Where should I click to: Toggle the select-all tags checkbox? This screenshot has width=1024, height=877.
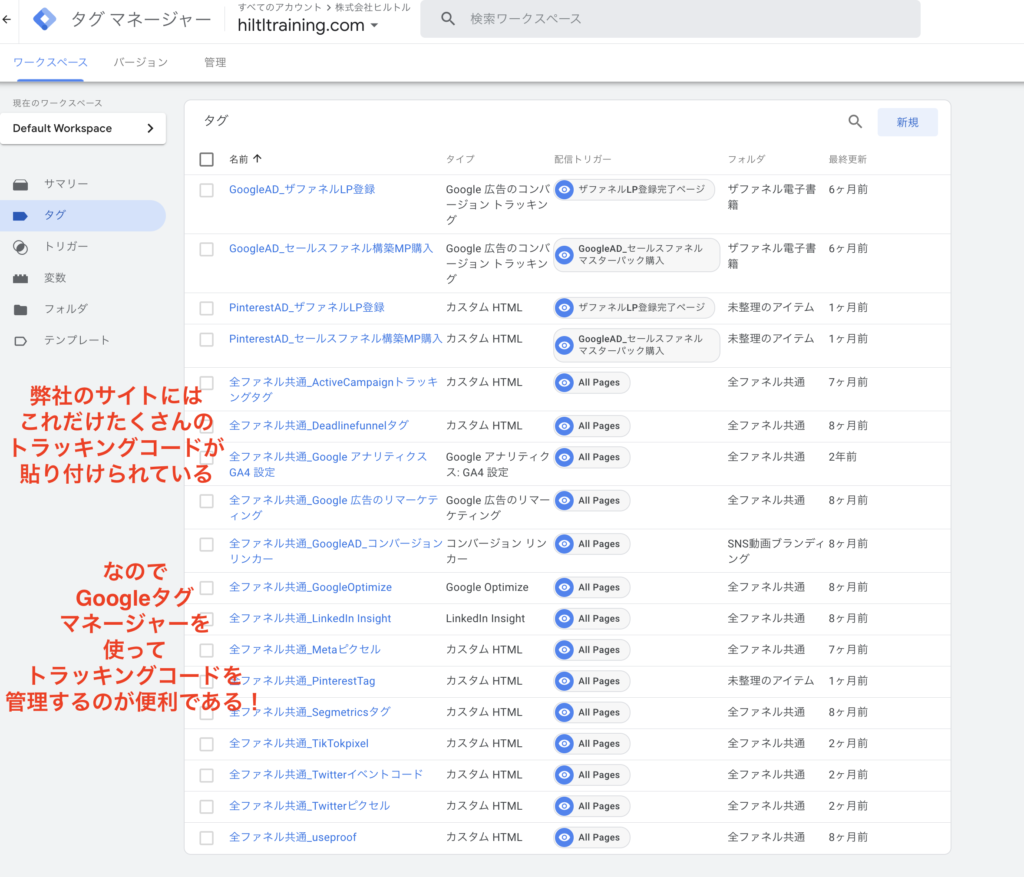click(206, 159)
